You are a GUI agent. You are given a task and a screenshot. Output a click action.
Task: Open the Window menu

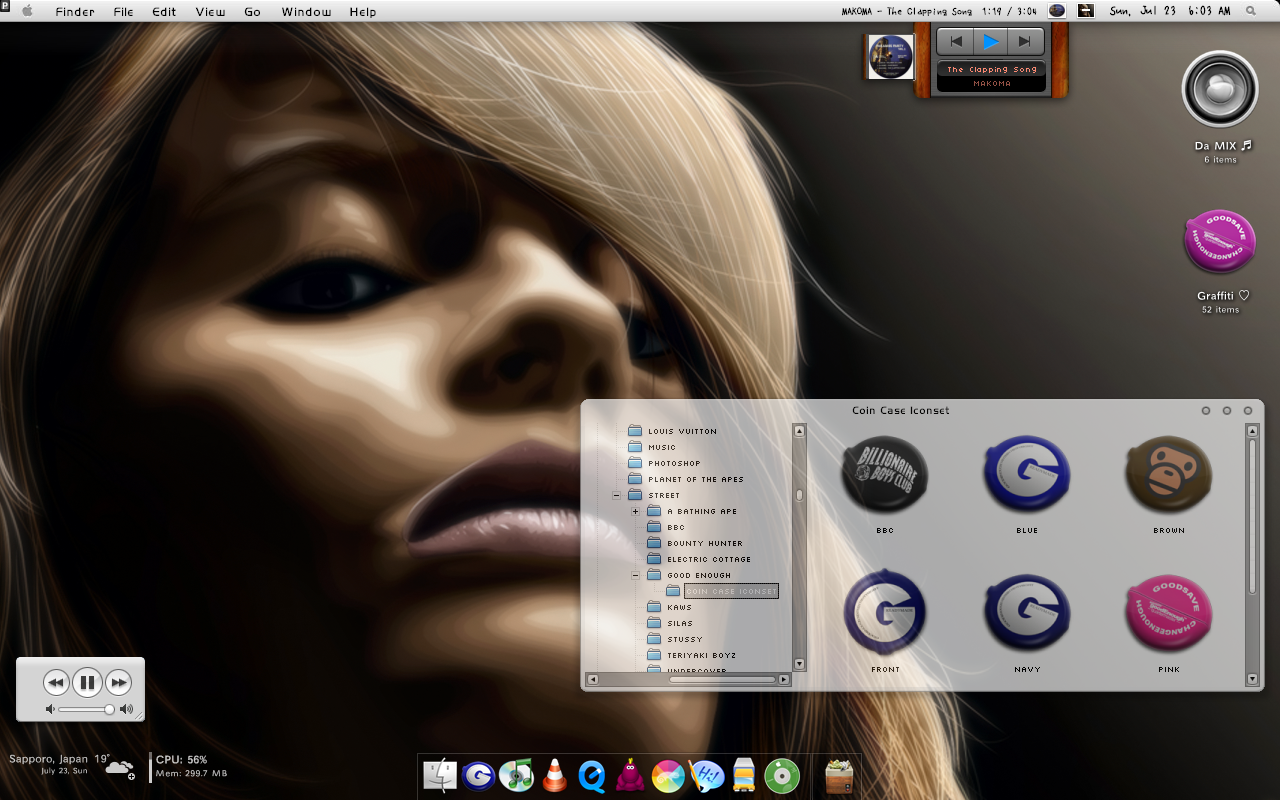[306, 12]
